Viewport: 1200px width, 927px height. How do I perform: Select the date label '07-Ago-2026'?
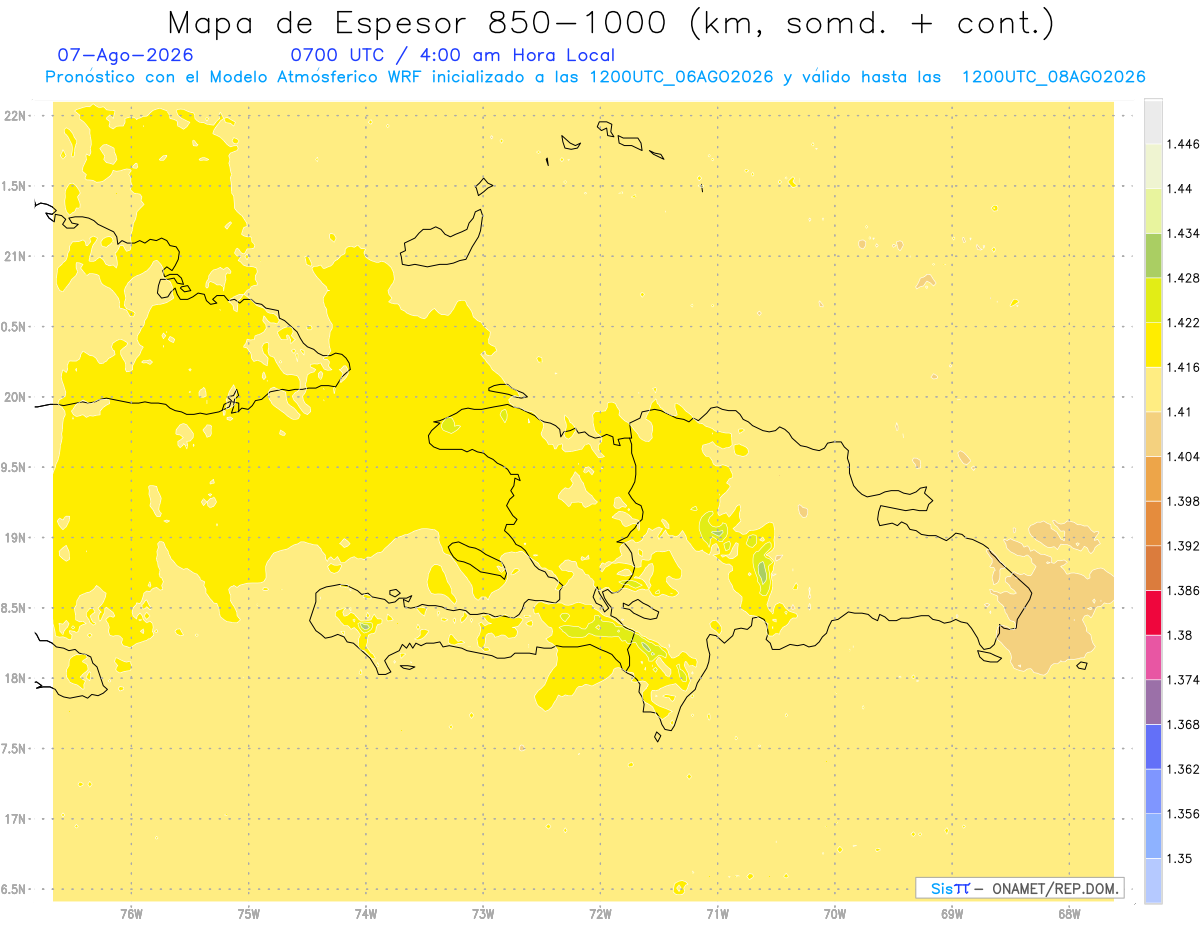tap(126, 55)
